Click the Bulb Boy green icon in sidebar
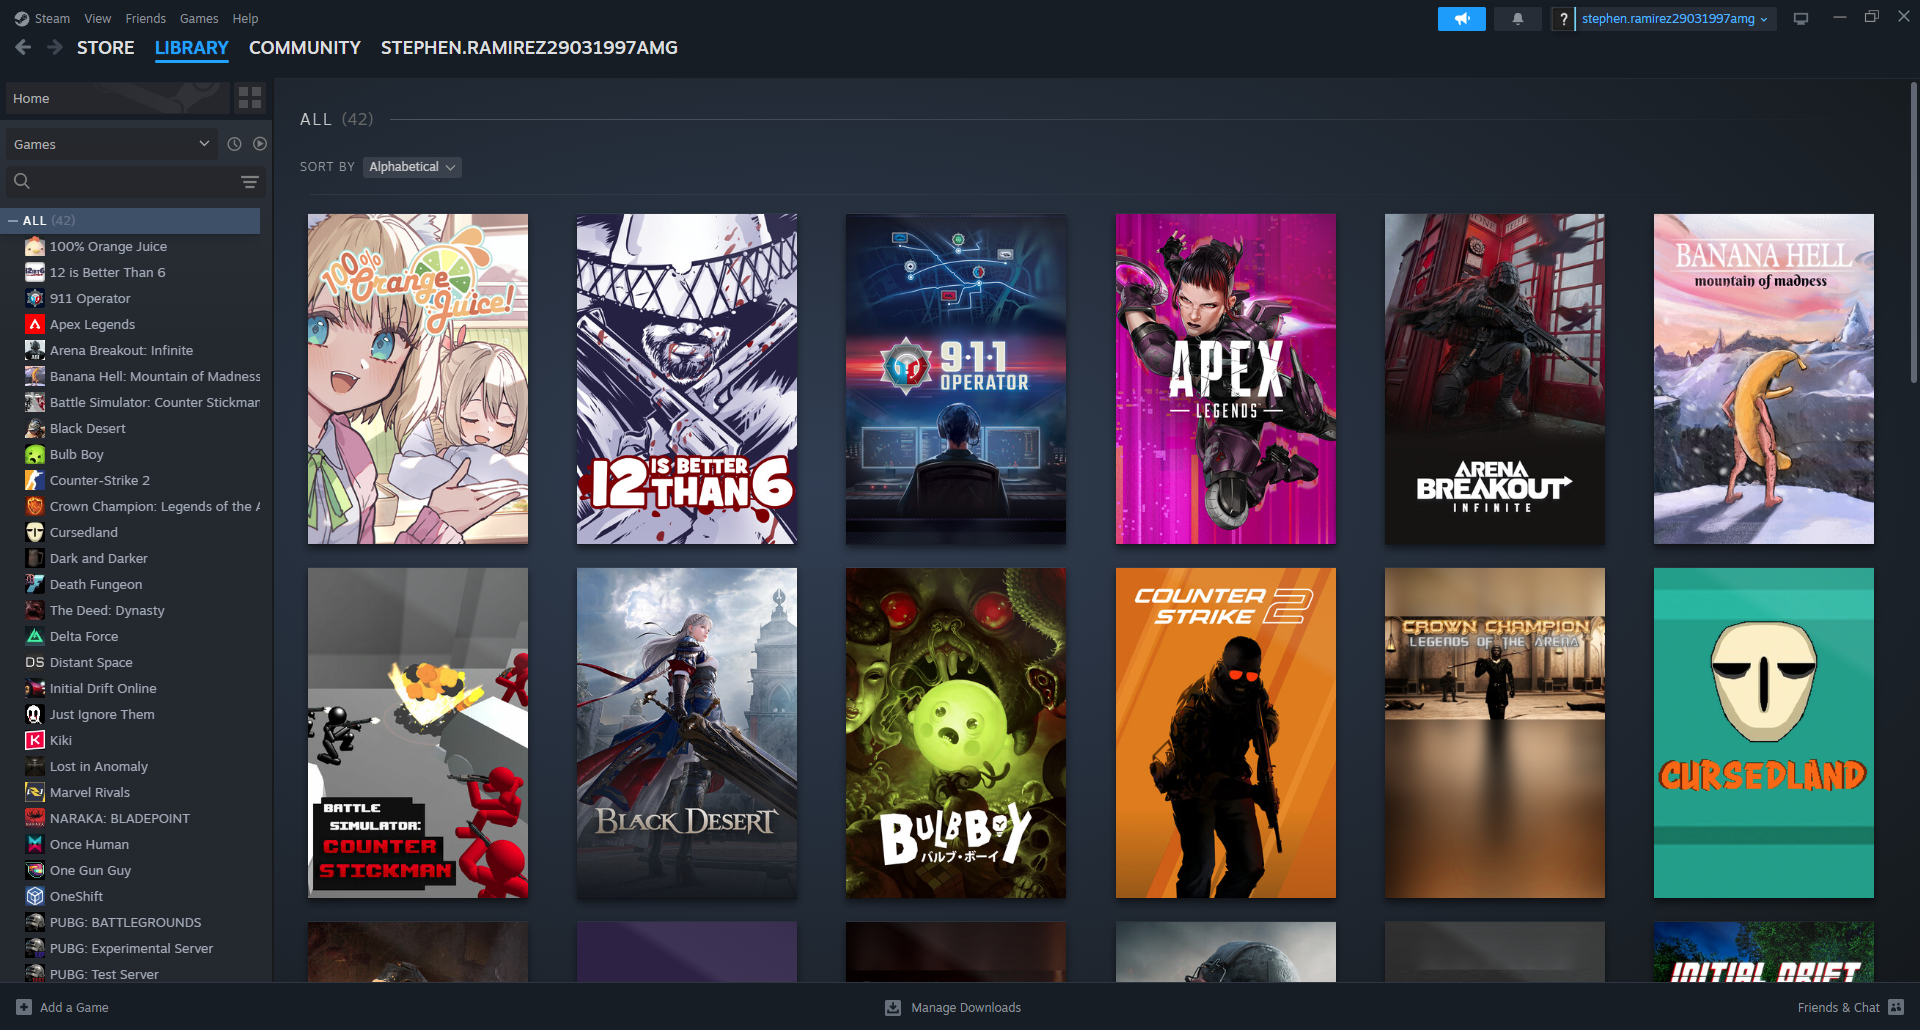The height and width of the screenshot is (1030, 1920). coord(35,454)
